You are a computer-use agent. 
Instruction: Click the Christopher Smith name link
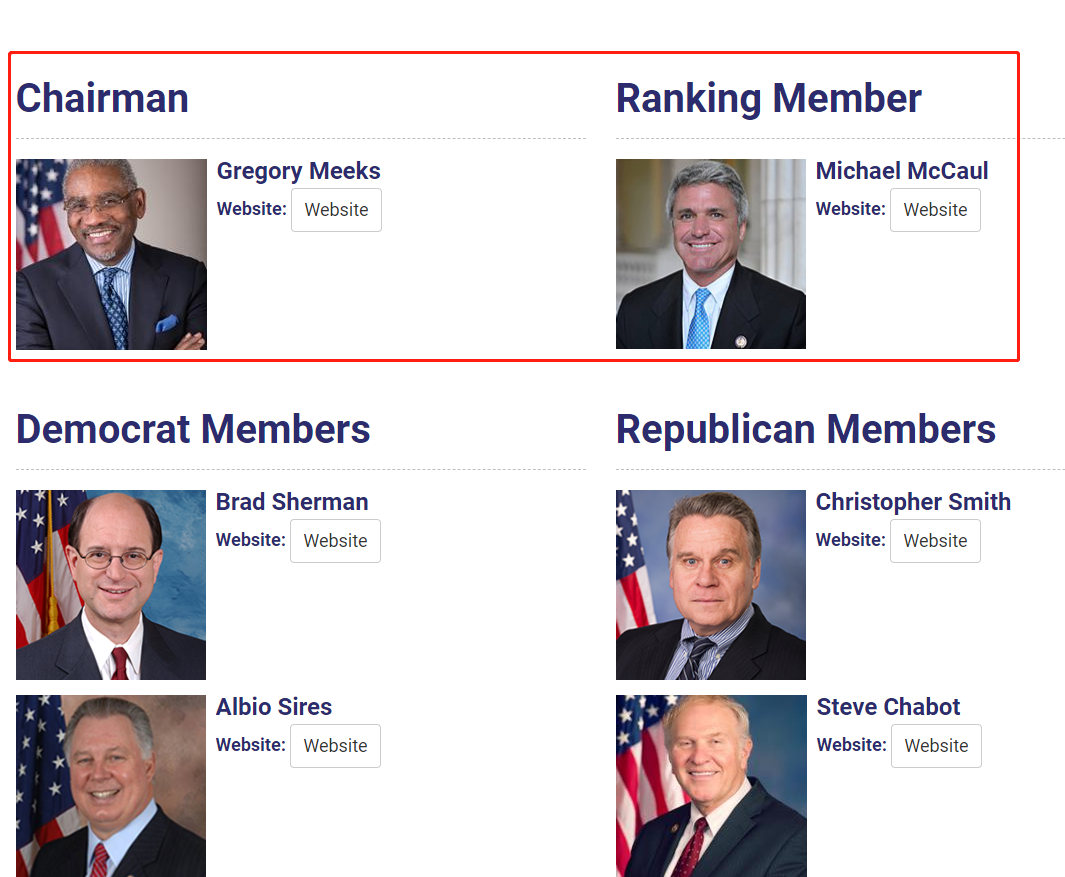click(x=913, y=502)
